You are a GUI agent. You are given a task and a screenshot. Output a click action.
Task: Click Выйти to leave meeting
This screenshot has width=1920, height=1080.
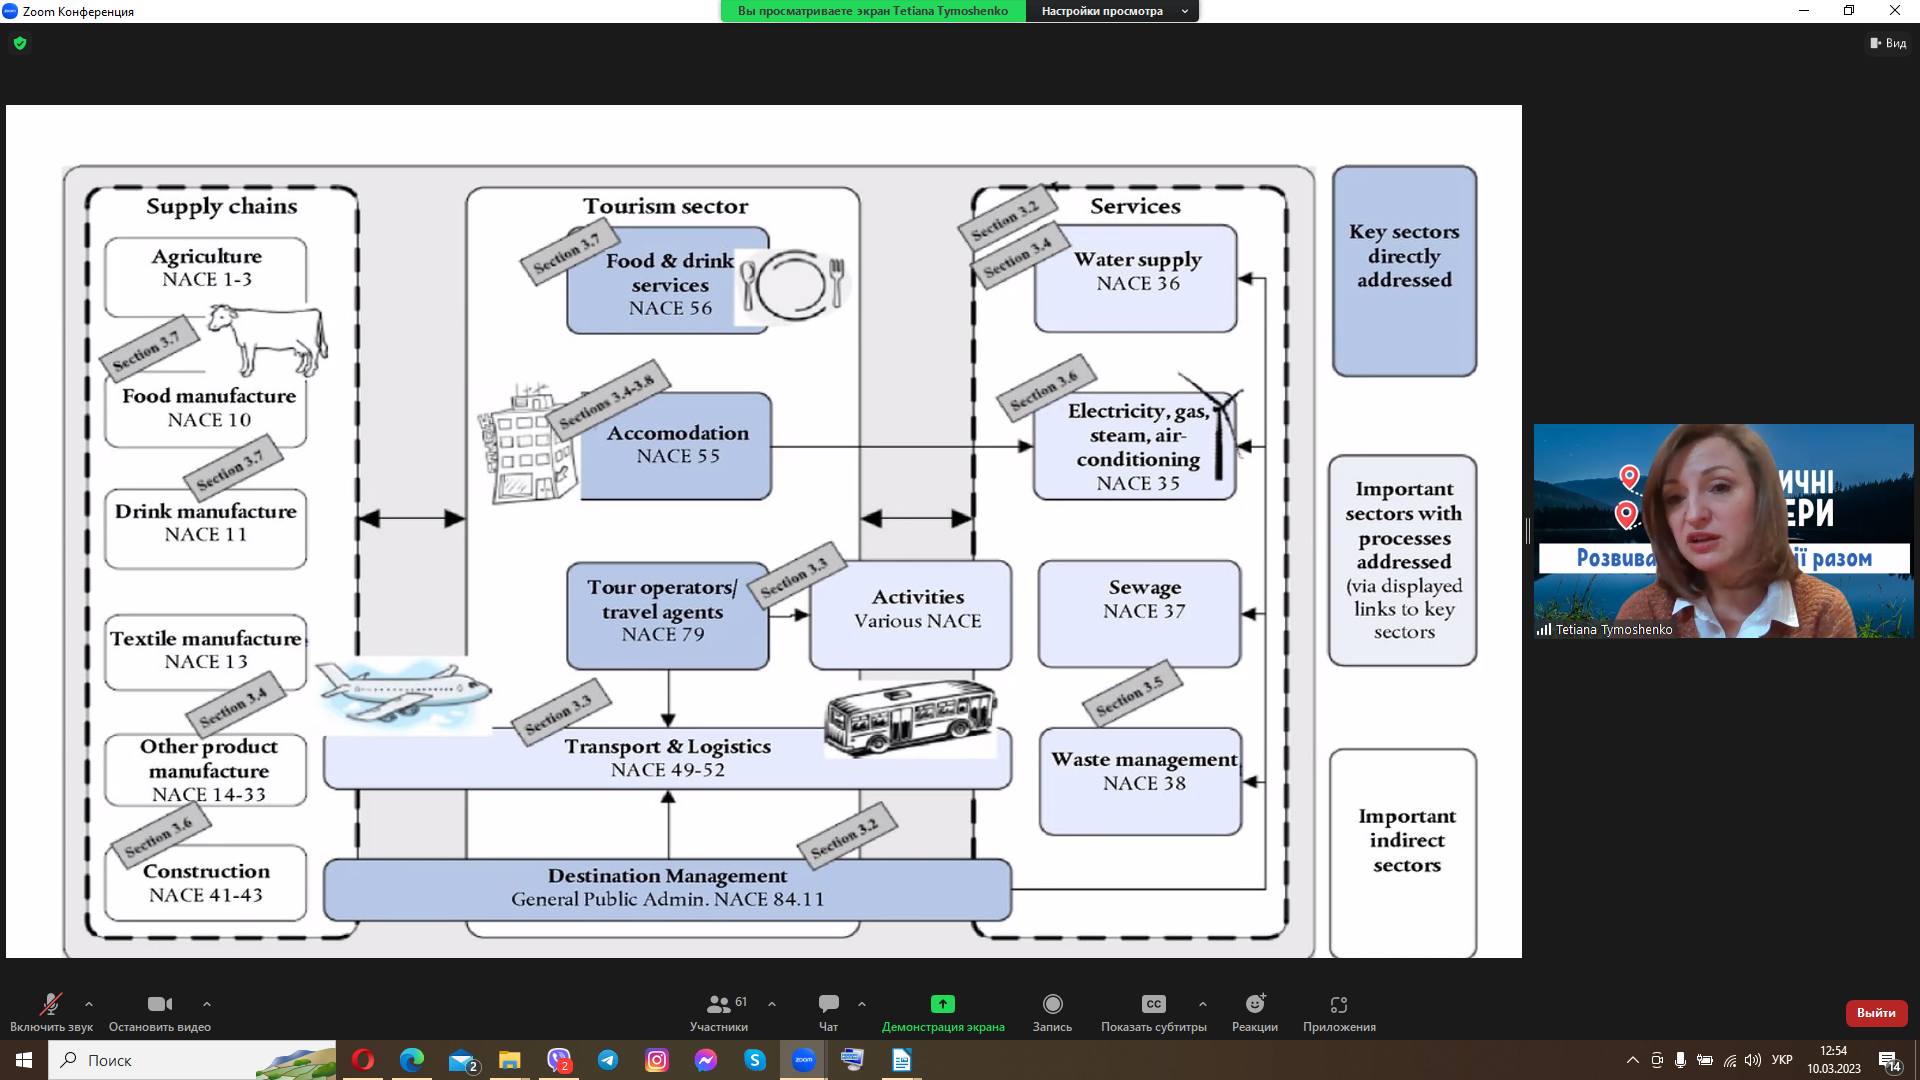[x=1875, y=1013]
